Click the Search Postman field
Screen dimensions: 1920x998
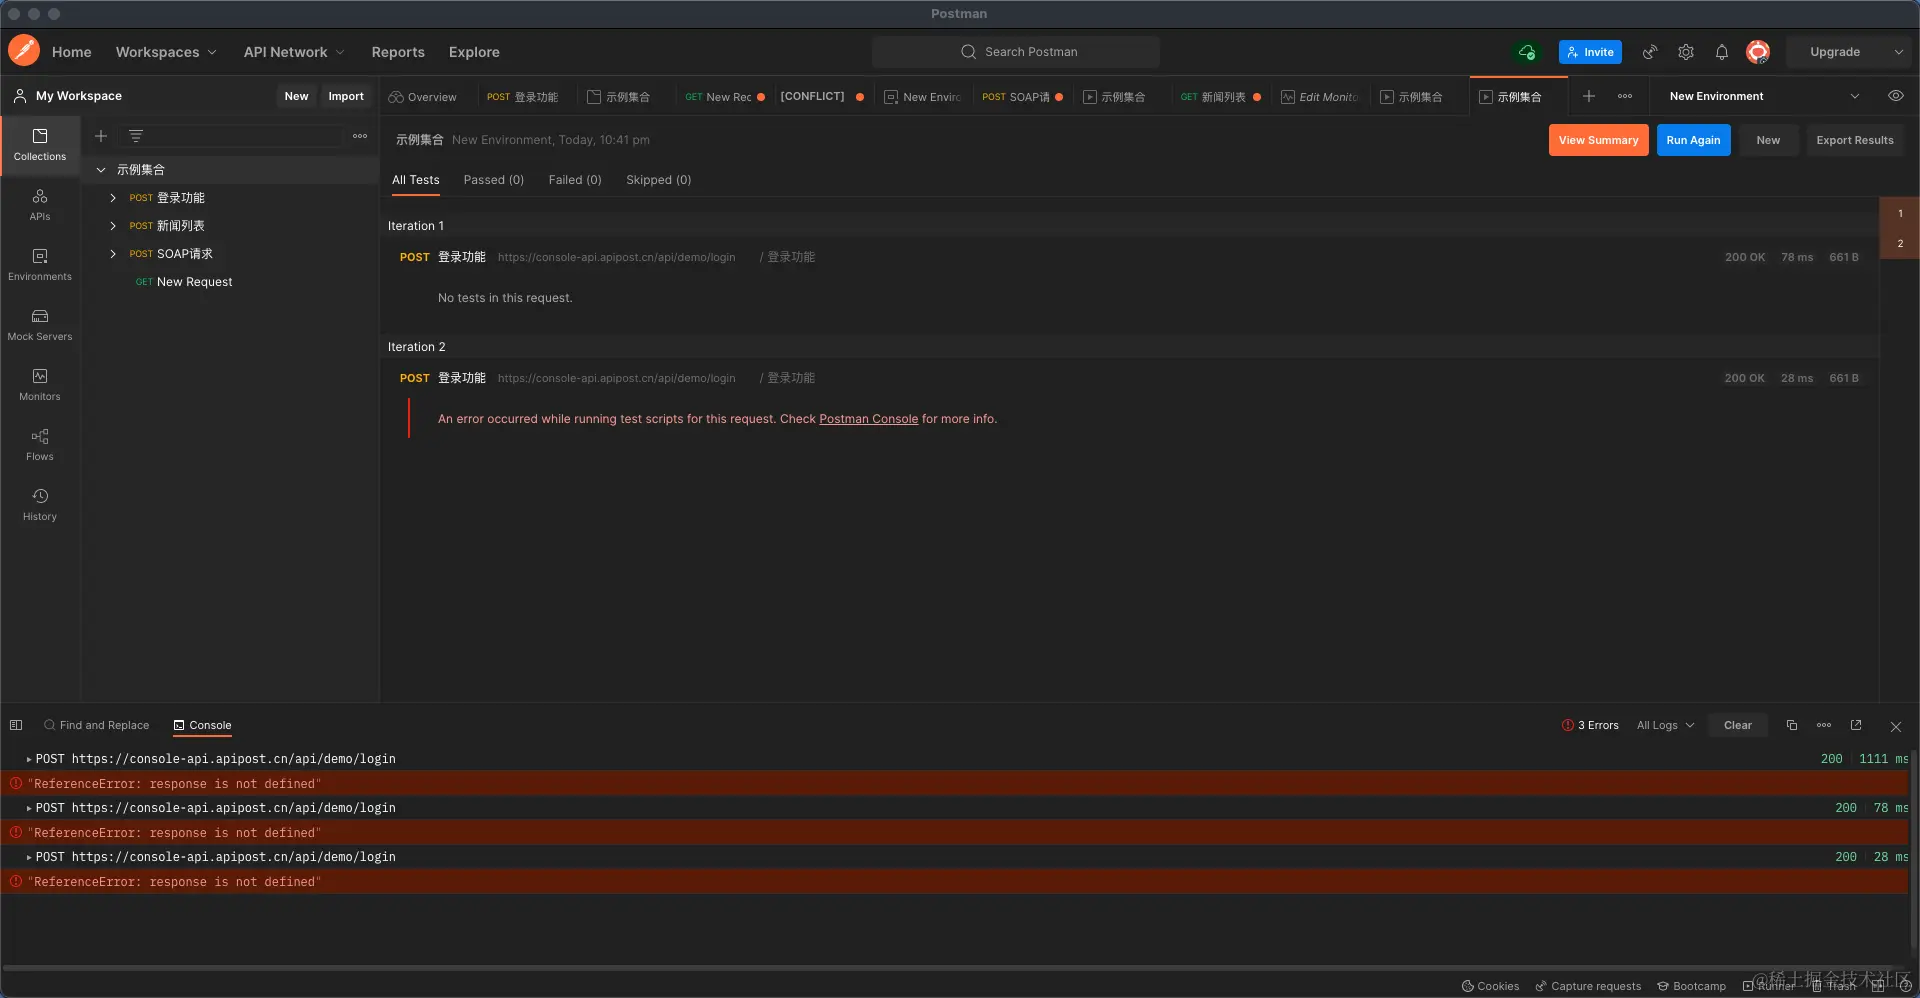(1016, 52)
